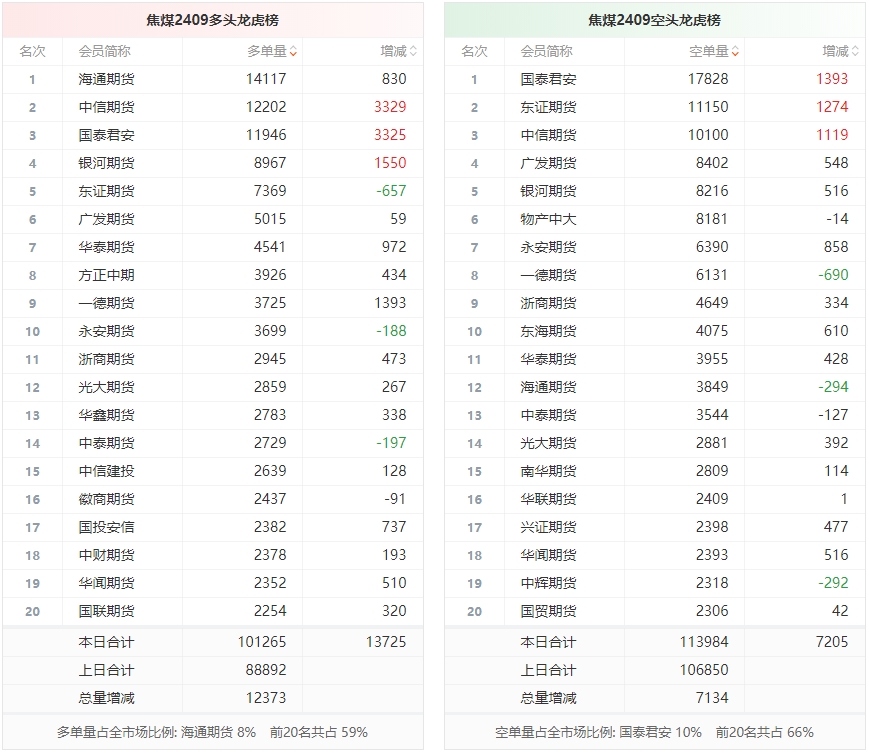Click the green change value -657
The image size is (869, 753).
click(391, 191)
